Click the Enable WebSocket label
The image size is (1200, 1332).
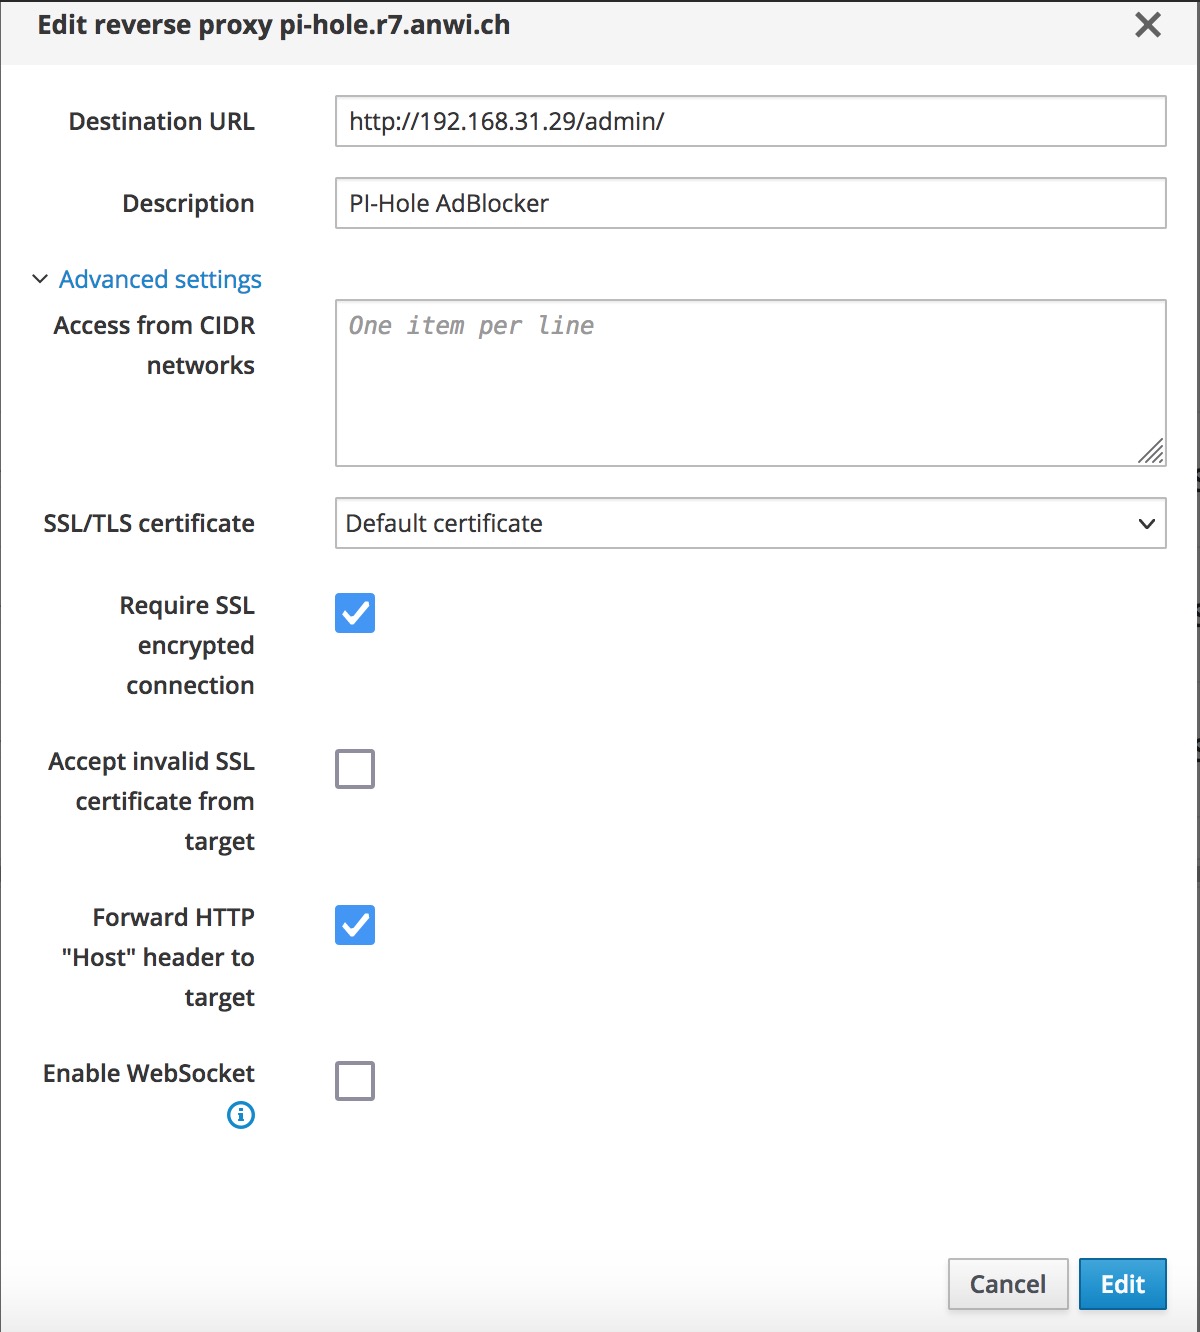coord(149,1073)
